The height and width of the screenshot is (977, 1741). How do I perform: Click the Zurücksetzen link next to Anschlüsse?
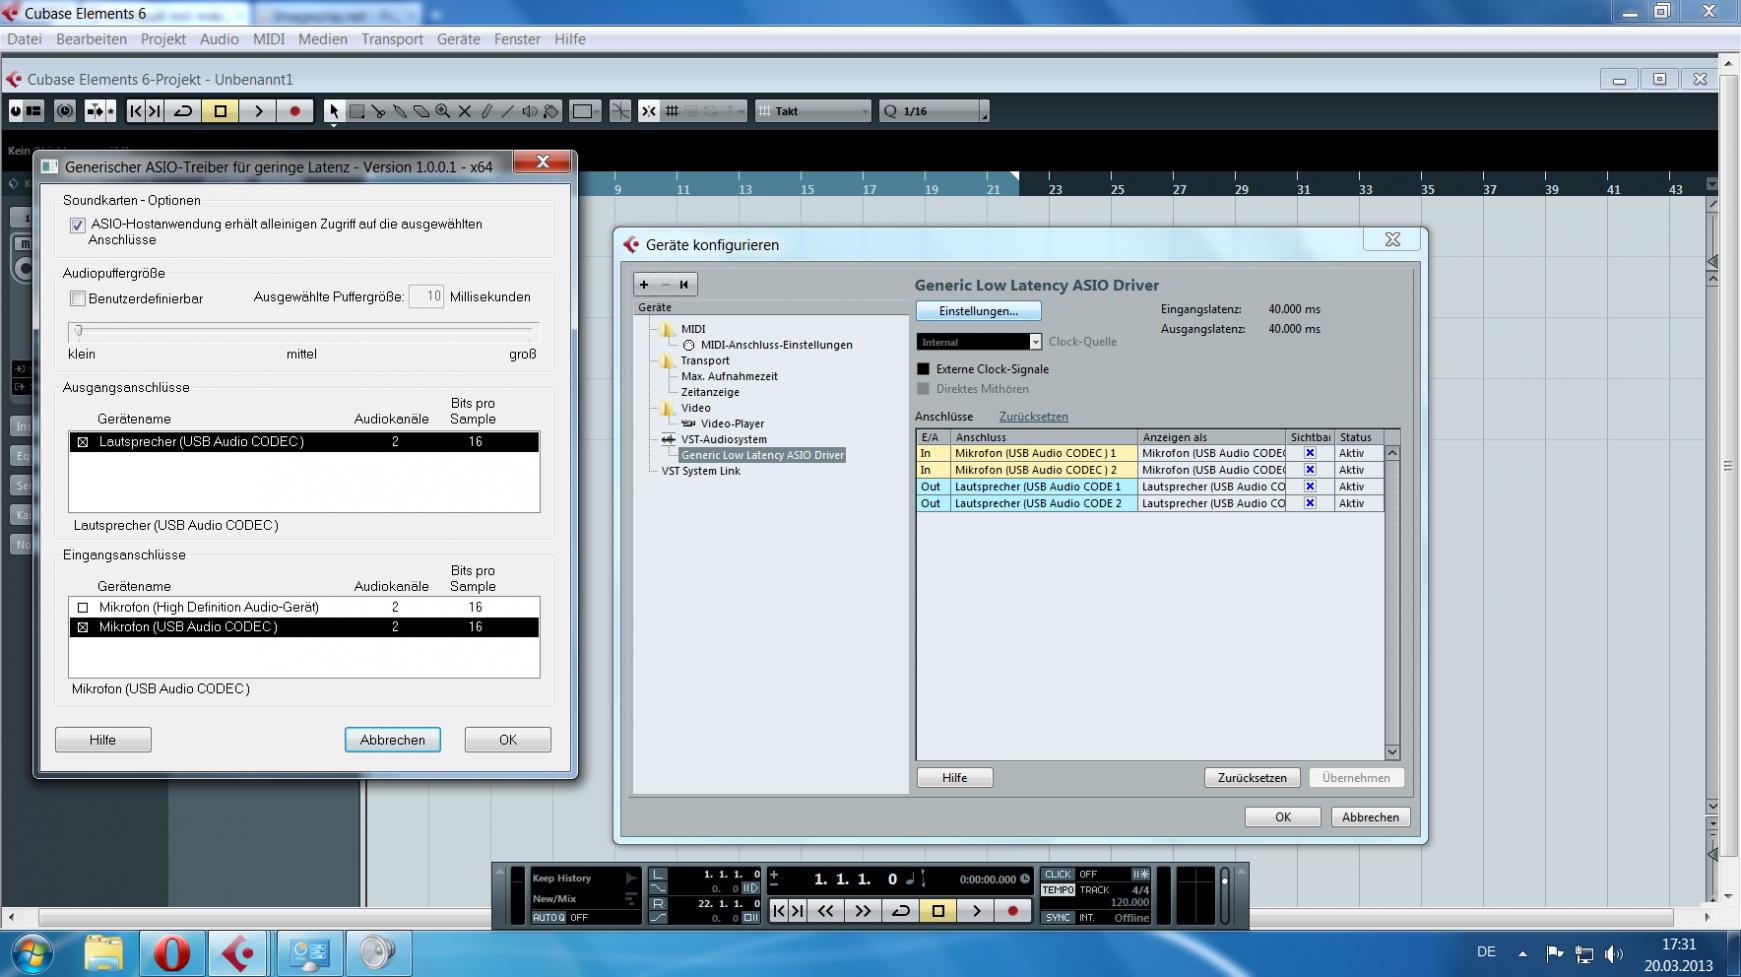1033,417
